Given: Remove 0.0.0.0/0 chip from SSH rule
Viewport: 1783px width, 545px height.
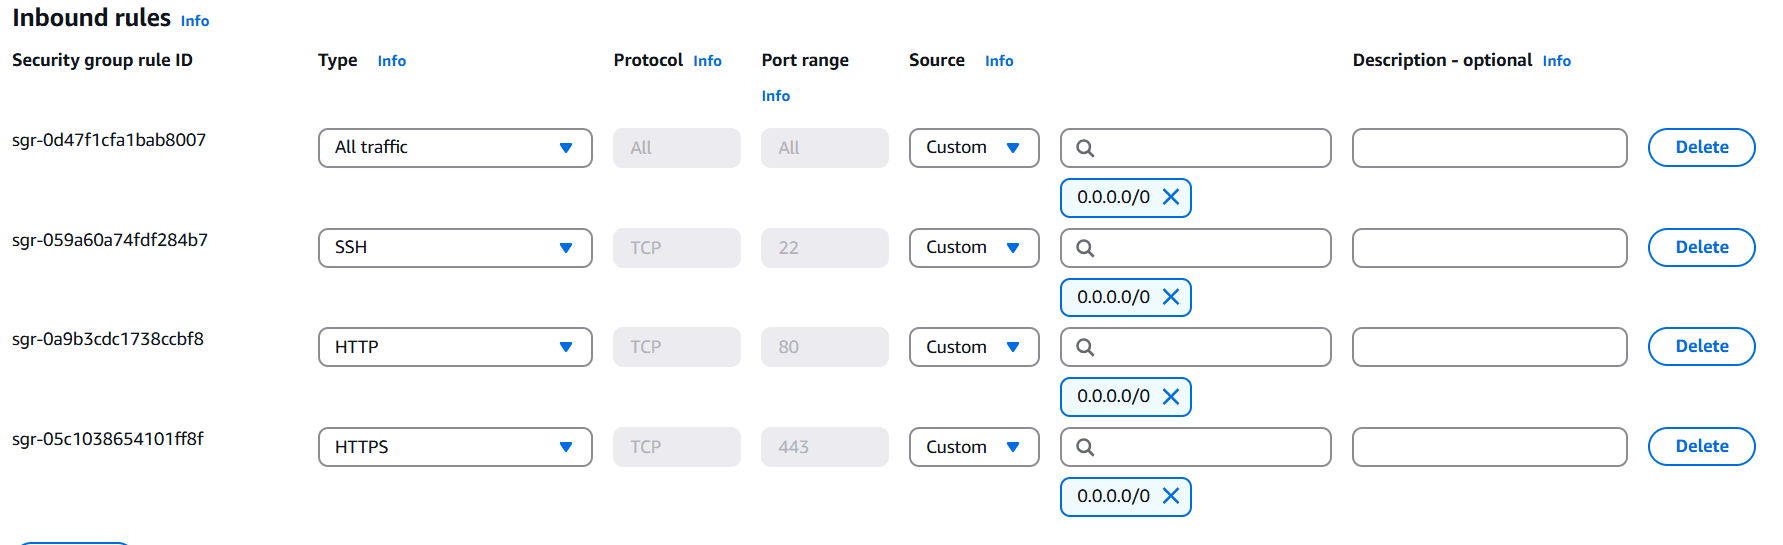Looking at the screenshot, I should tap(1171, 297).
